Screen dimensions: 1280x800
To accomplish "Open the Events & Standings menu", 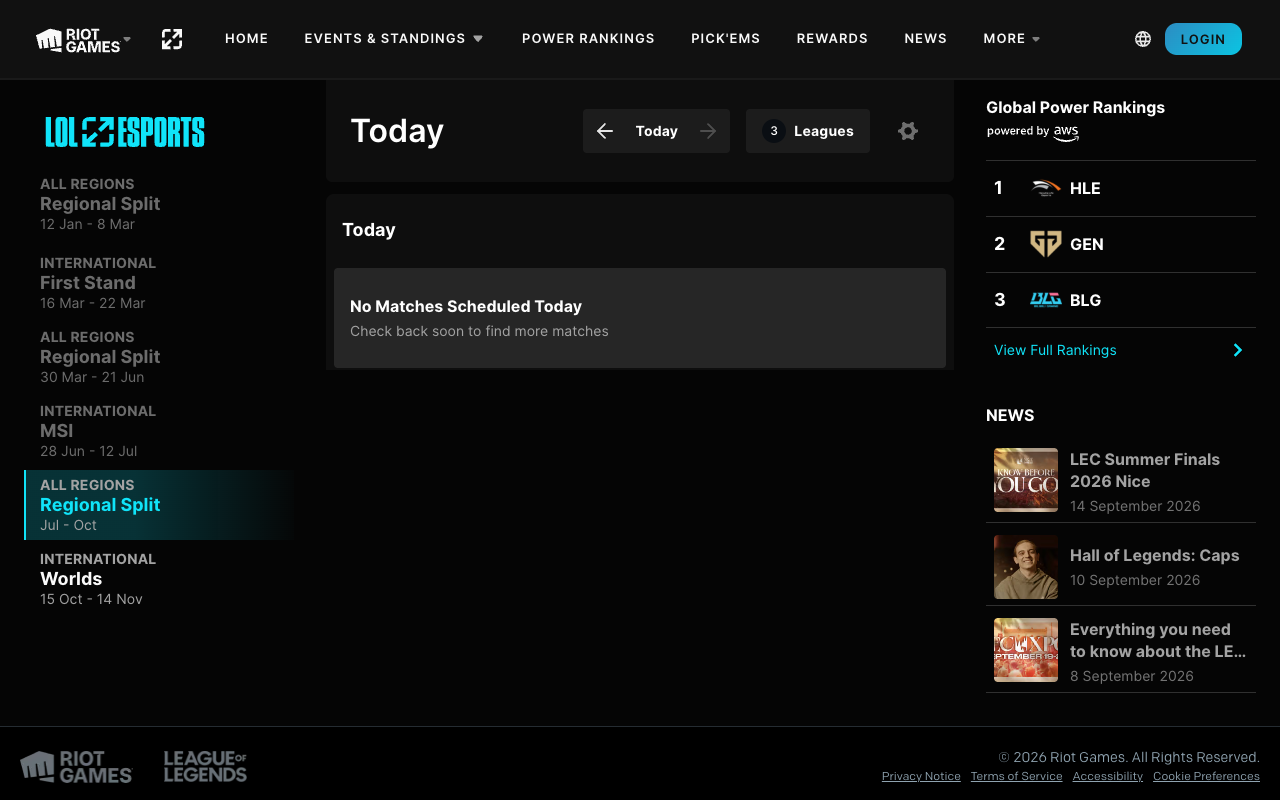I will coord(394,38).
